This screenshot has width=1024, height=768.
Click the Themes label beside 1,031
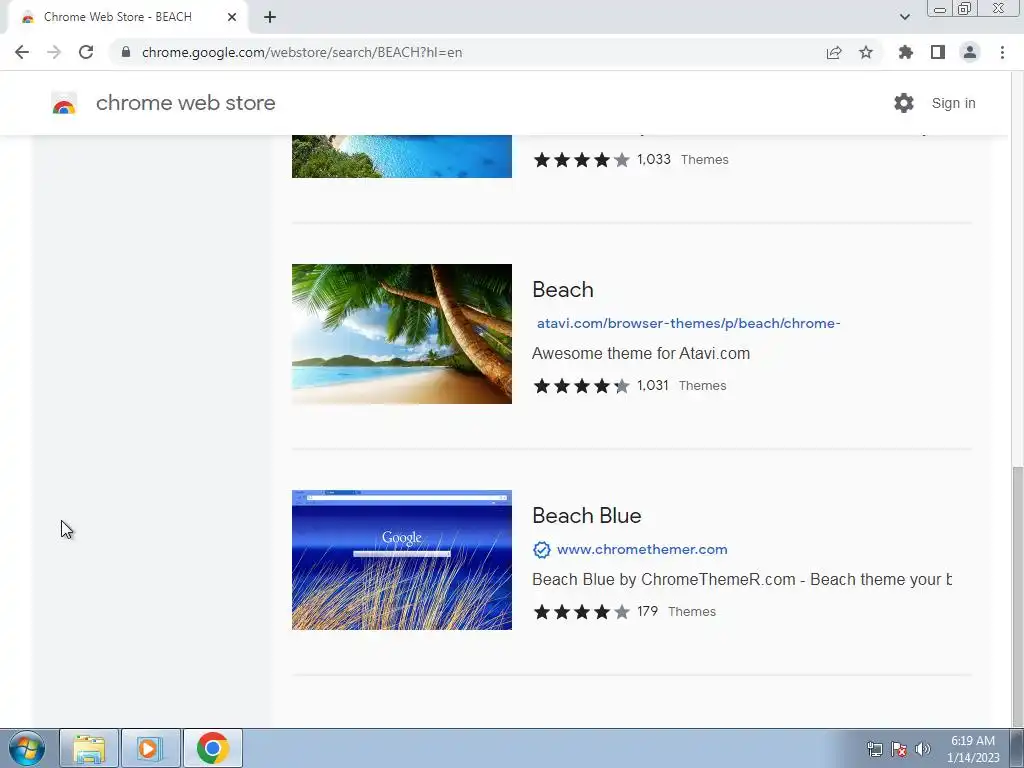click(703, 386)
